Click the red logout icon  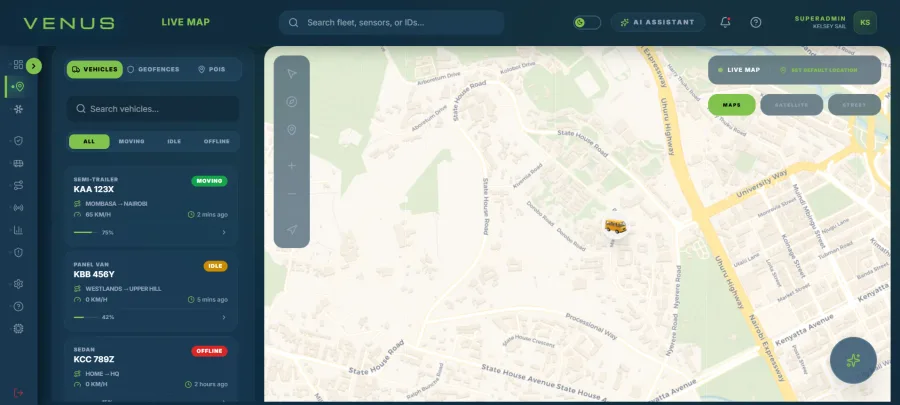tap(18, 393)
